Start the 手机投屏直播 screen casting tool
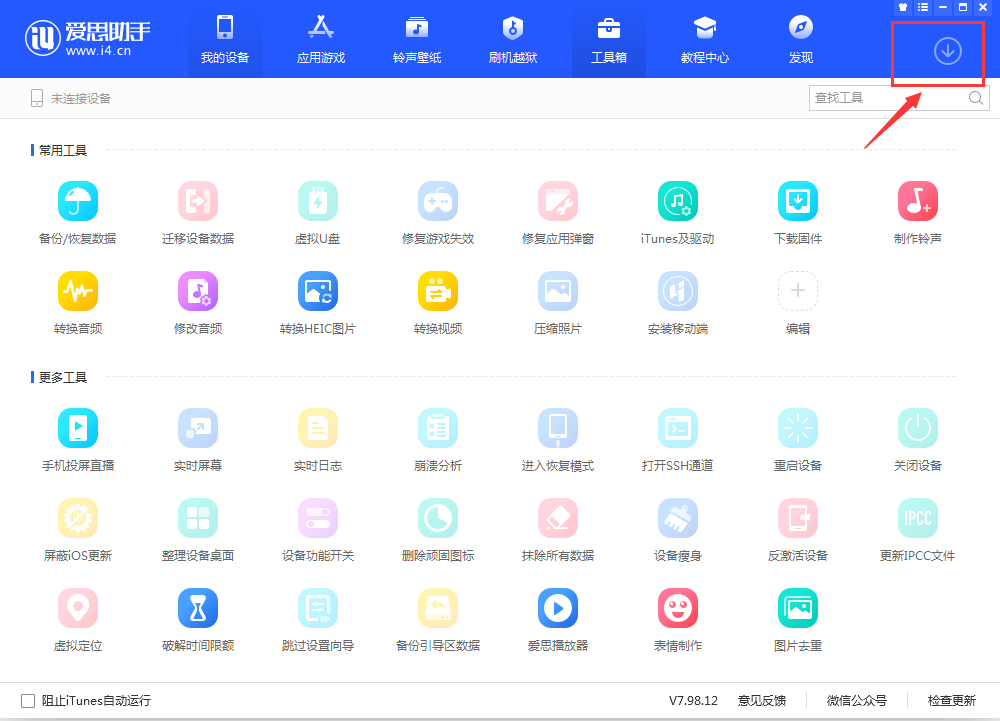This screenshot has width=1000, height=721. point(78,428)
